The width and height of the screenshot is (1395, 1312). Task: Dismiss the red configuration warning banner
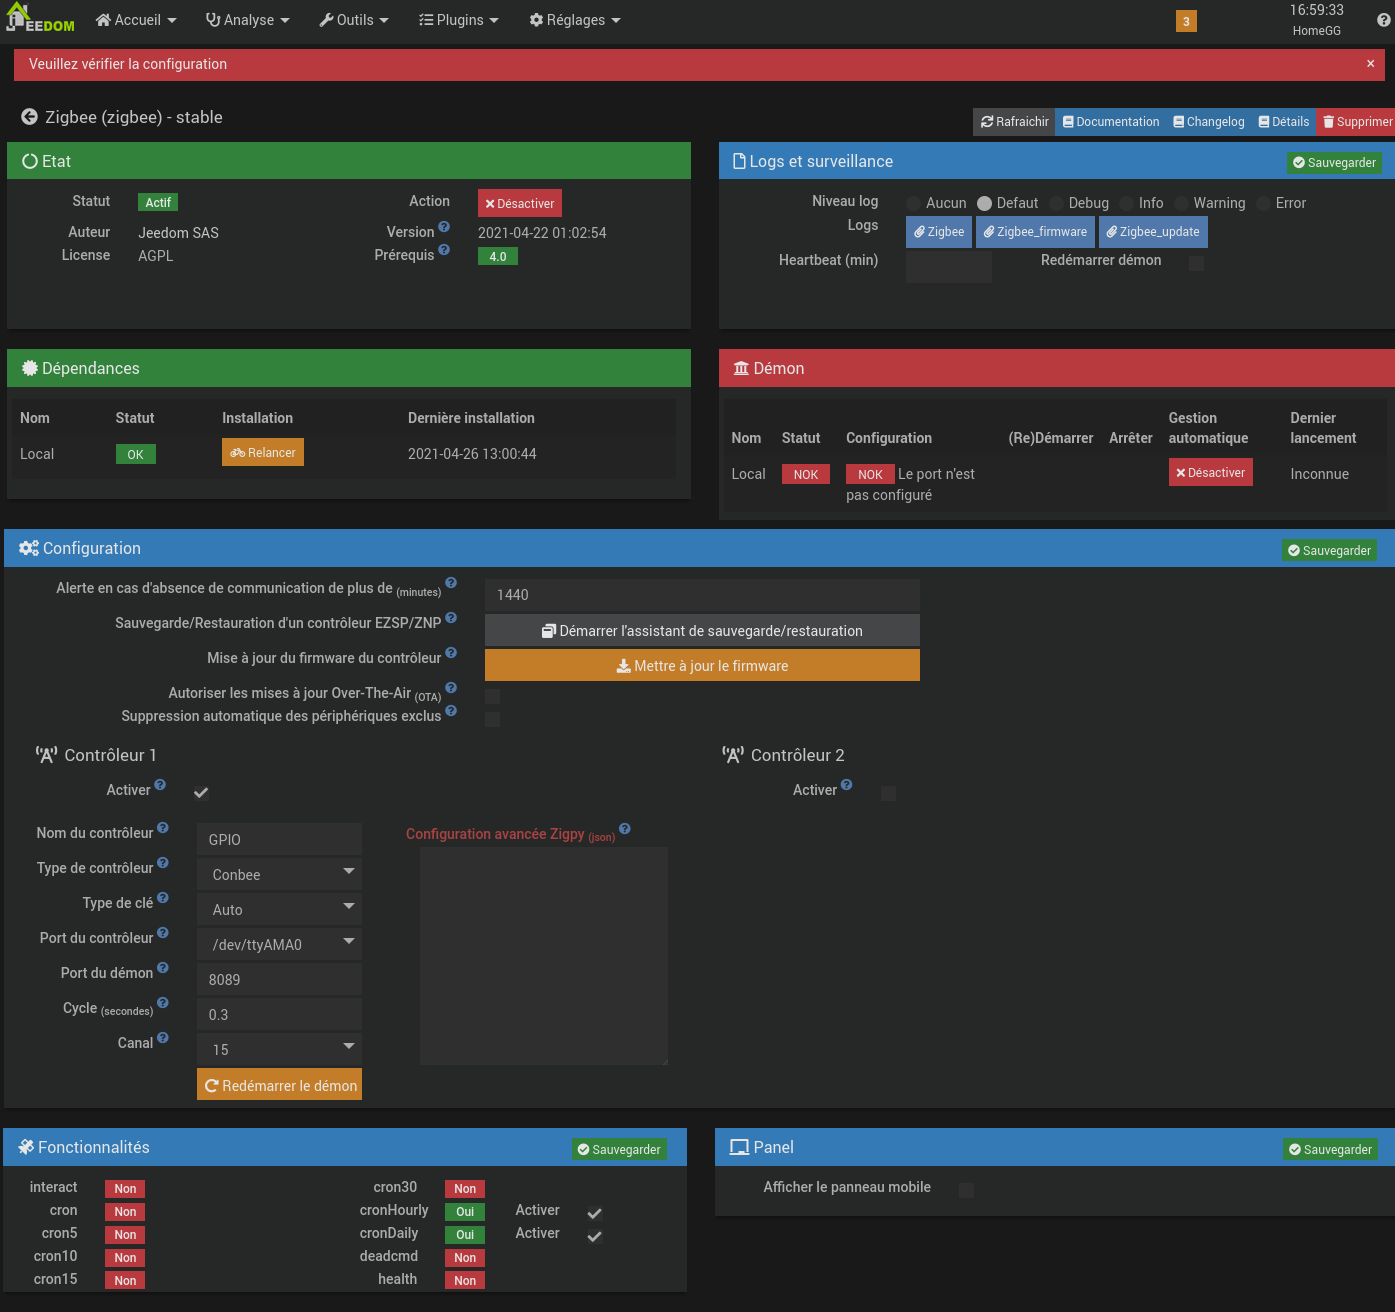click(x=1370, y=64)
